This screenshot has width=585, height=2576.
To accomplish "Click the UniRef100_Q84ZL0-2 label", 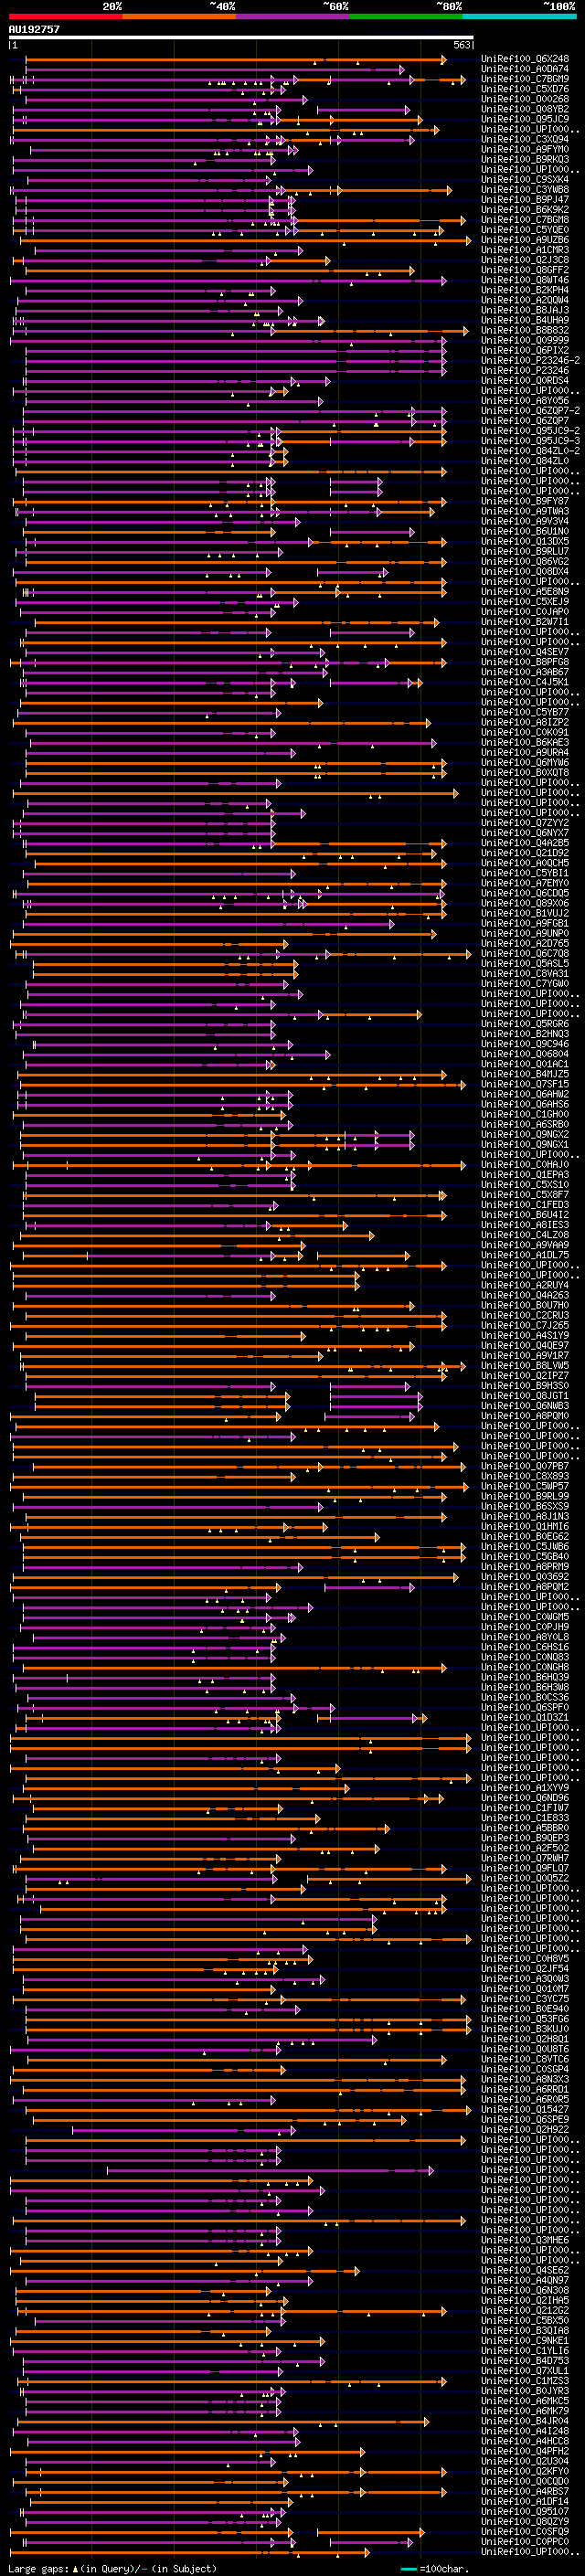I will click(530, 451).
